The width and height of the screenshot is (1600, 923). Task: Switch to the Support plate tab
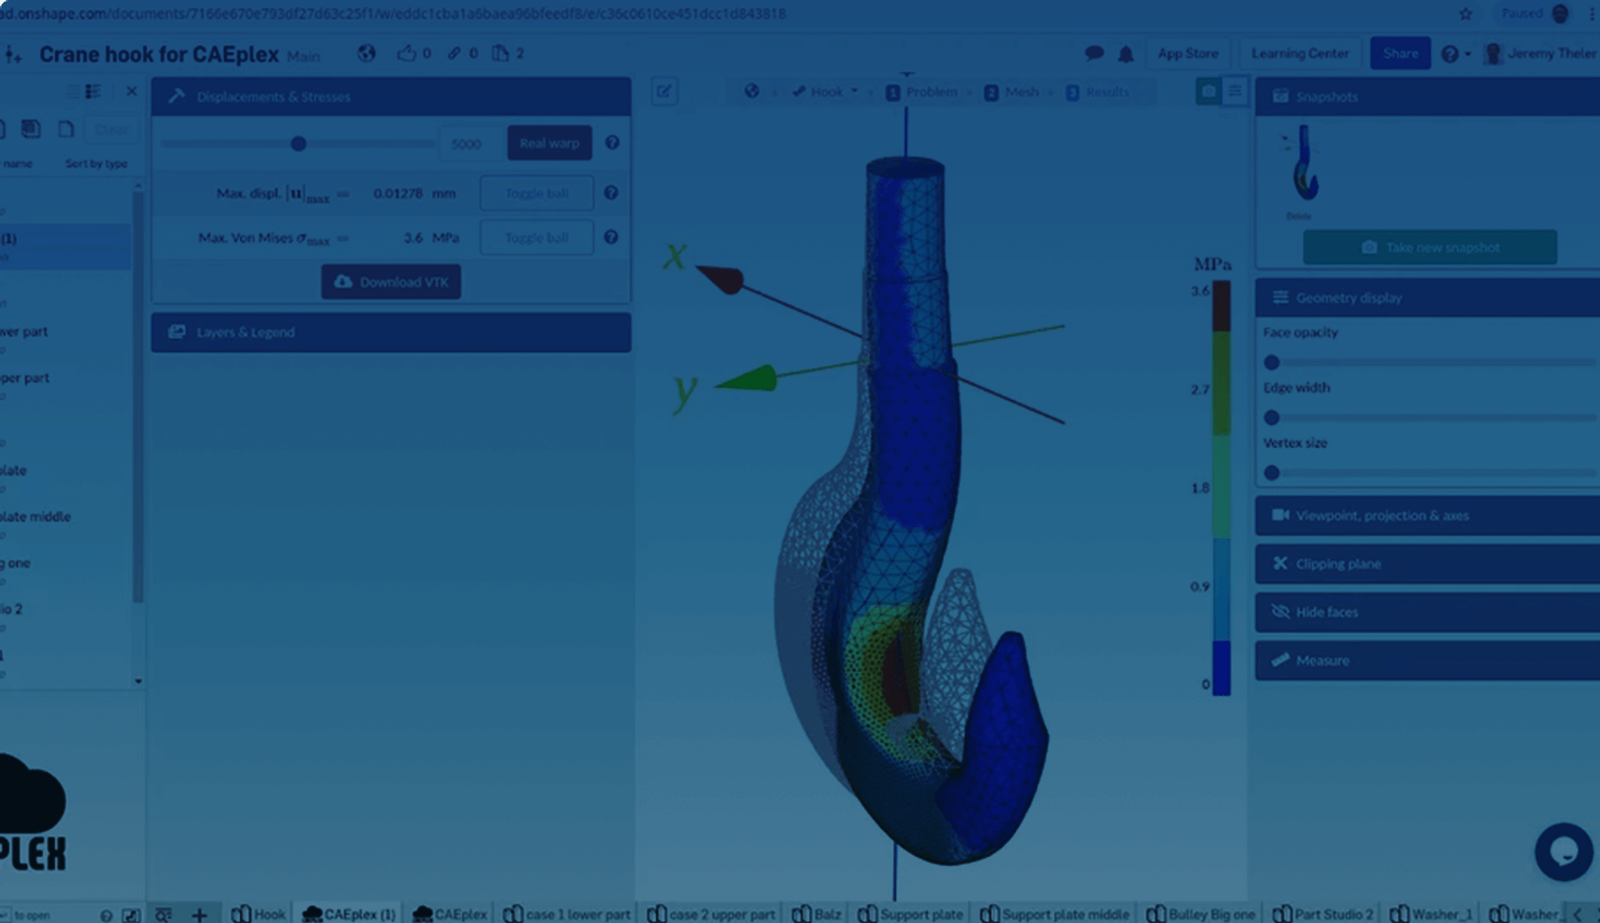(911, 914)
